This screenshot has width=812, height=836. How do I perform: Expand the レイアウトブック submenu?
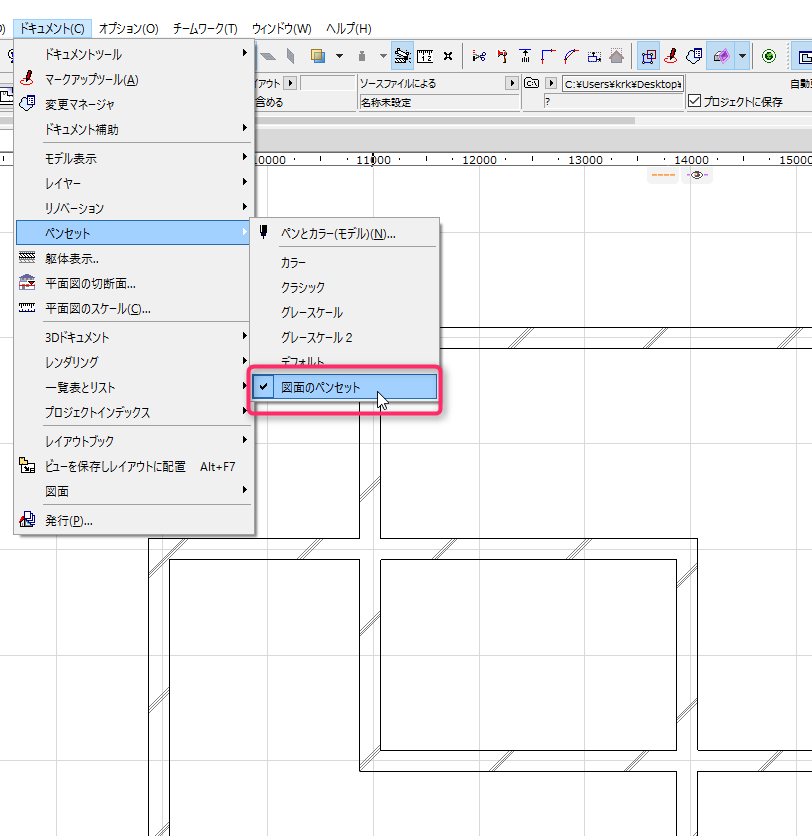pos(133,441)
